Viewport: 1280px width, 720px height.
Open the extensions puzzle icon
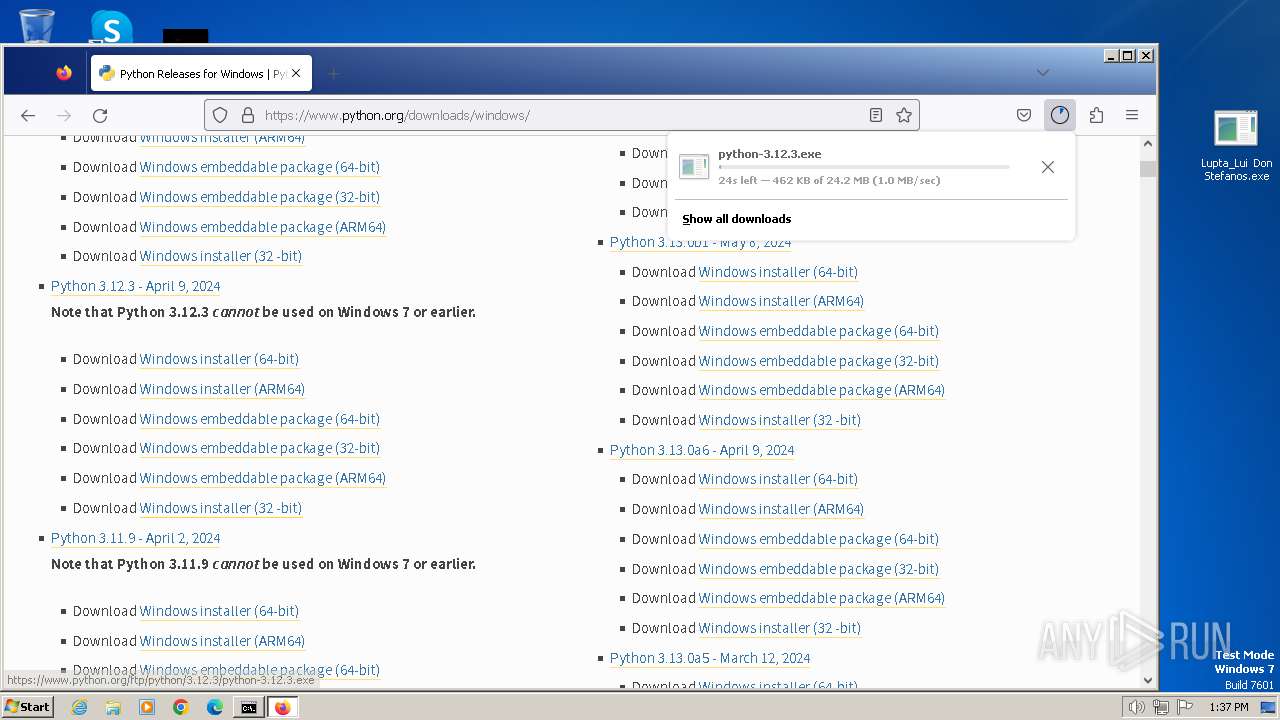1096,115
